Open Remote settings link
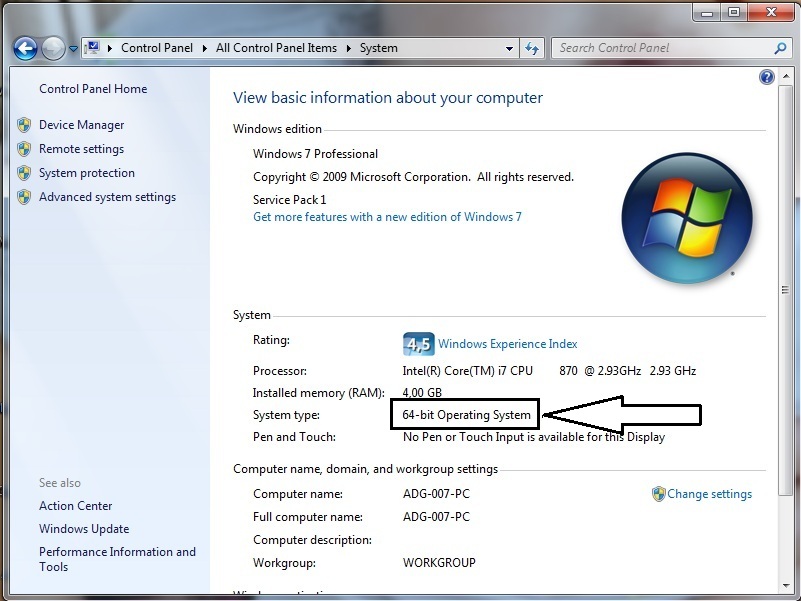 coord(82,149)
